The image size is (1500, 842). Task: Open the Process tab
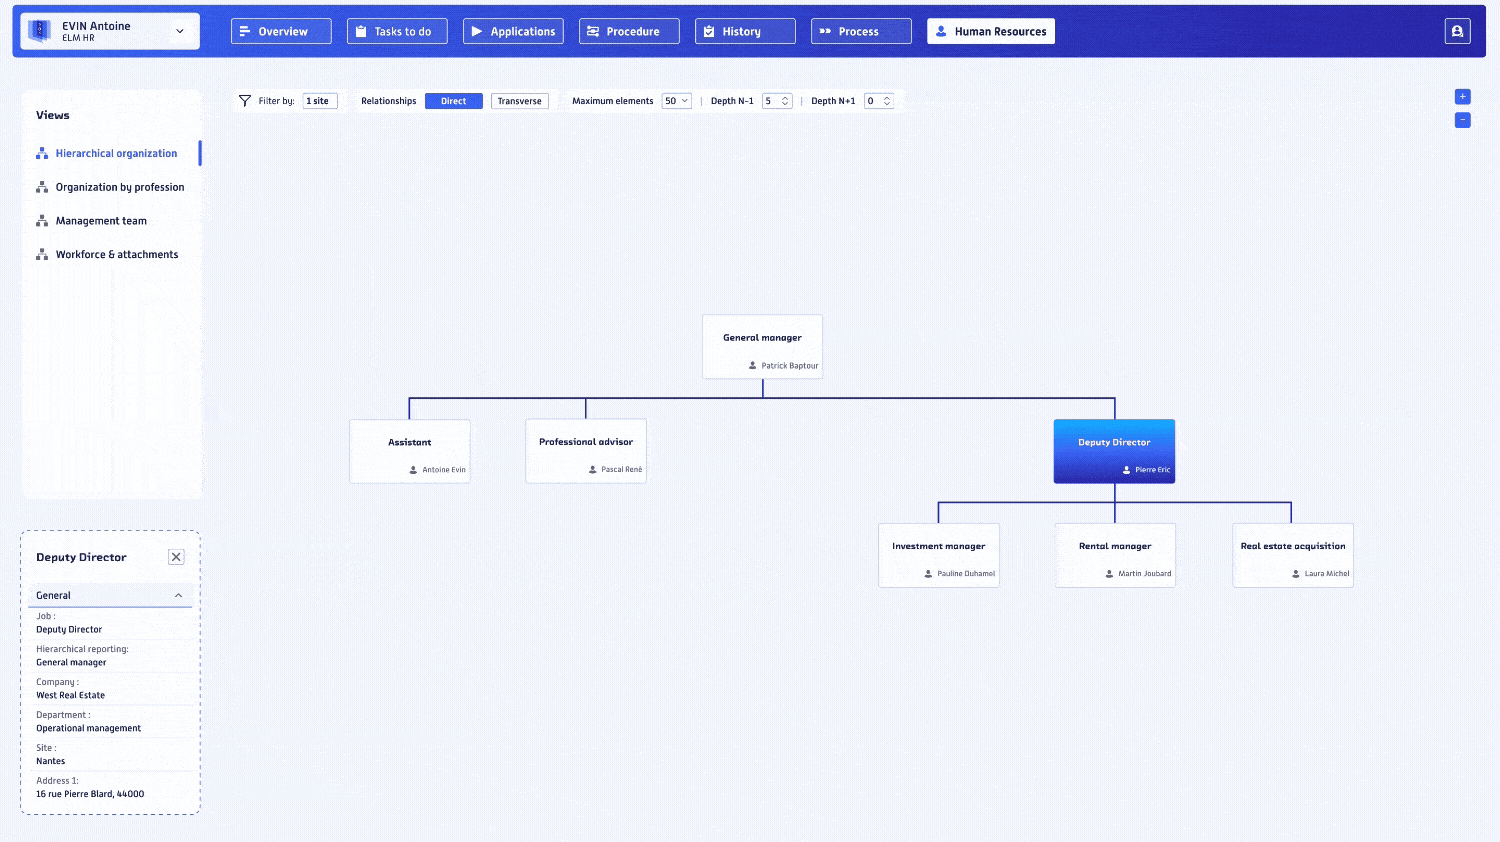(861, 31)
